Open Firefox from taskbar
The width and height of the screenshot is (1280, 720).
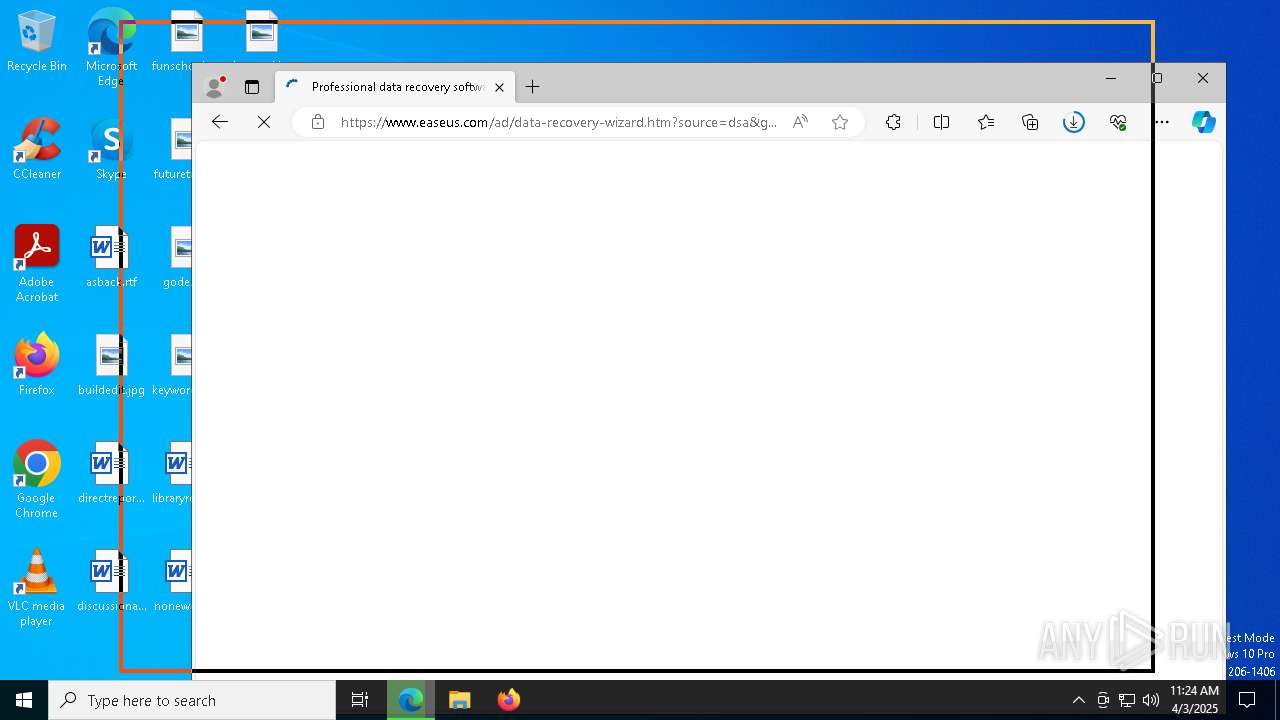click(509, 700)
